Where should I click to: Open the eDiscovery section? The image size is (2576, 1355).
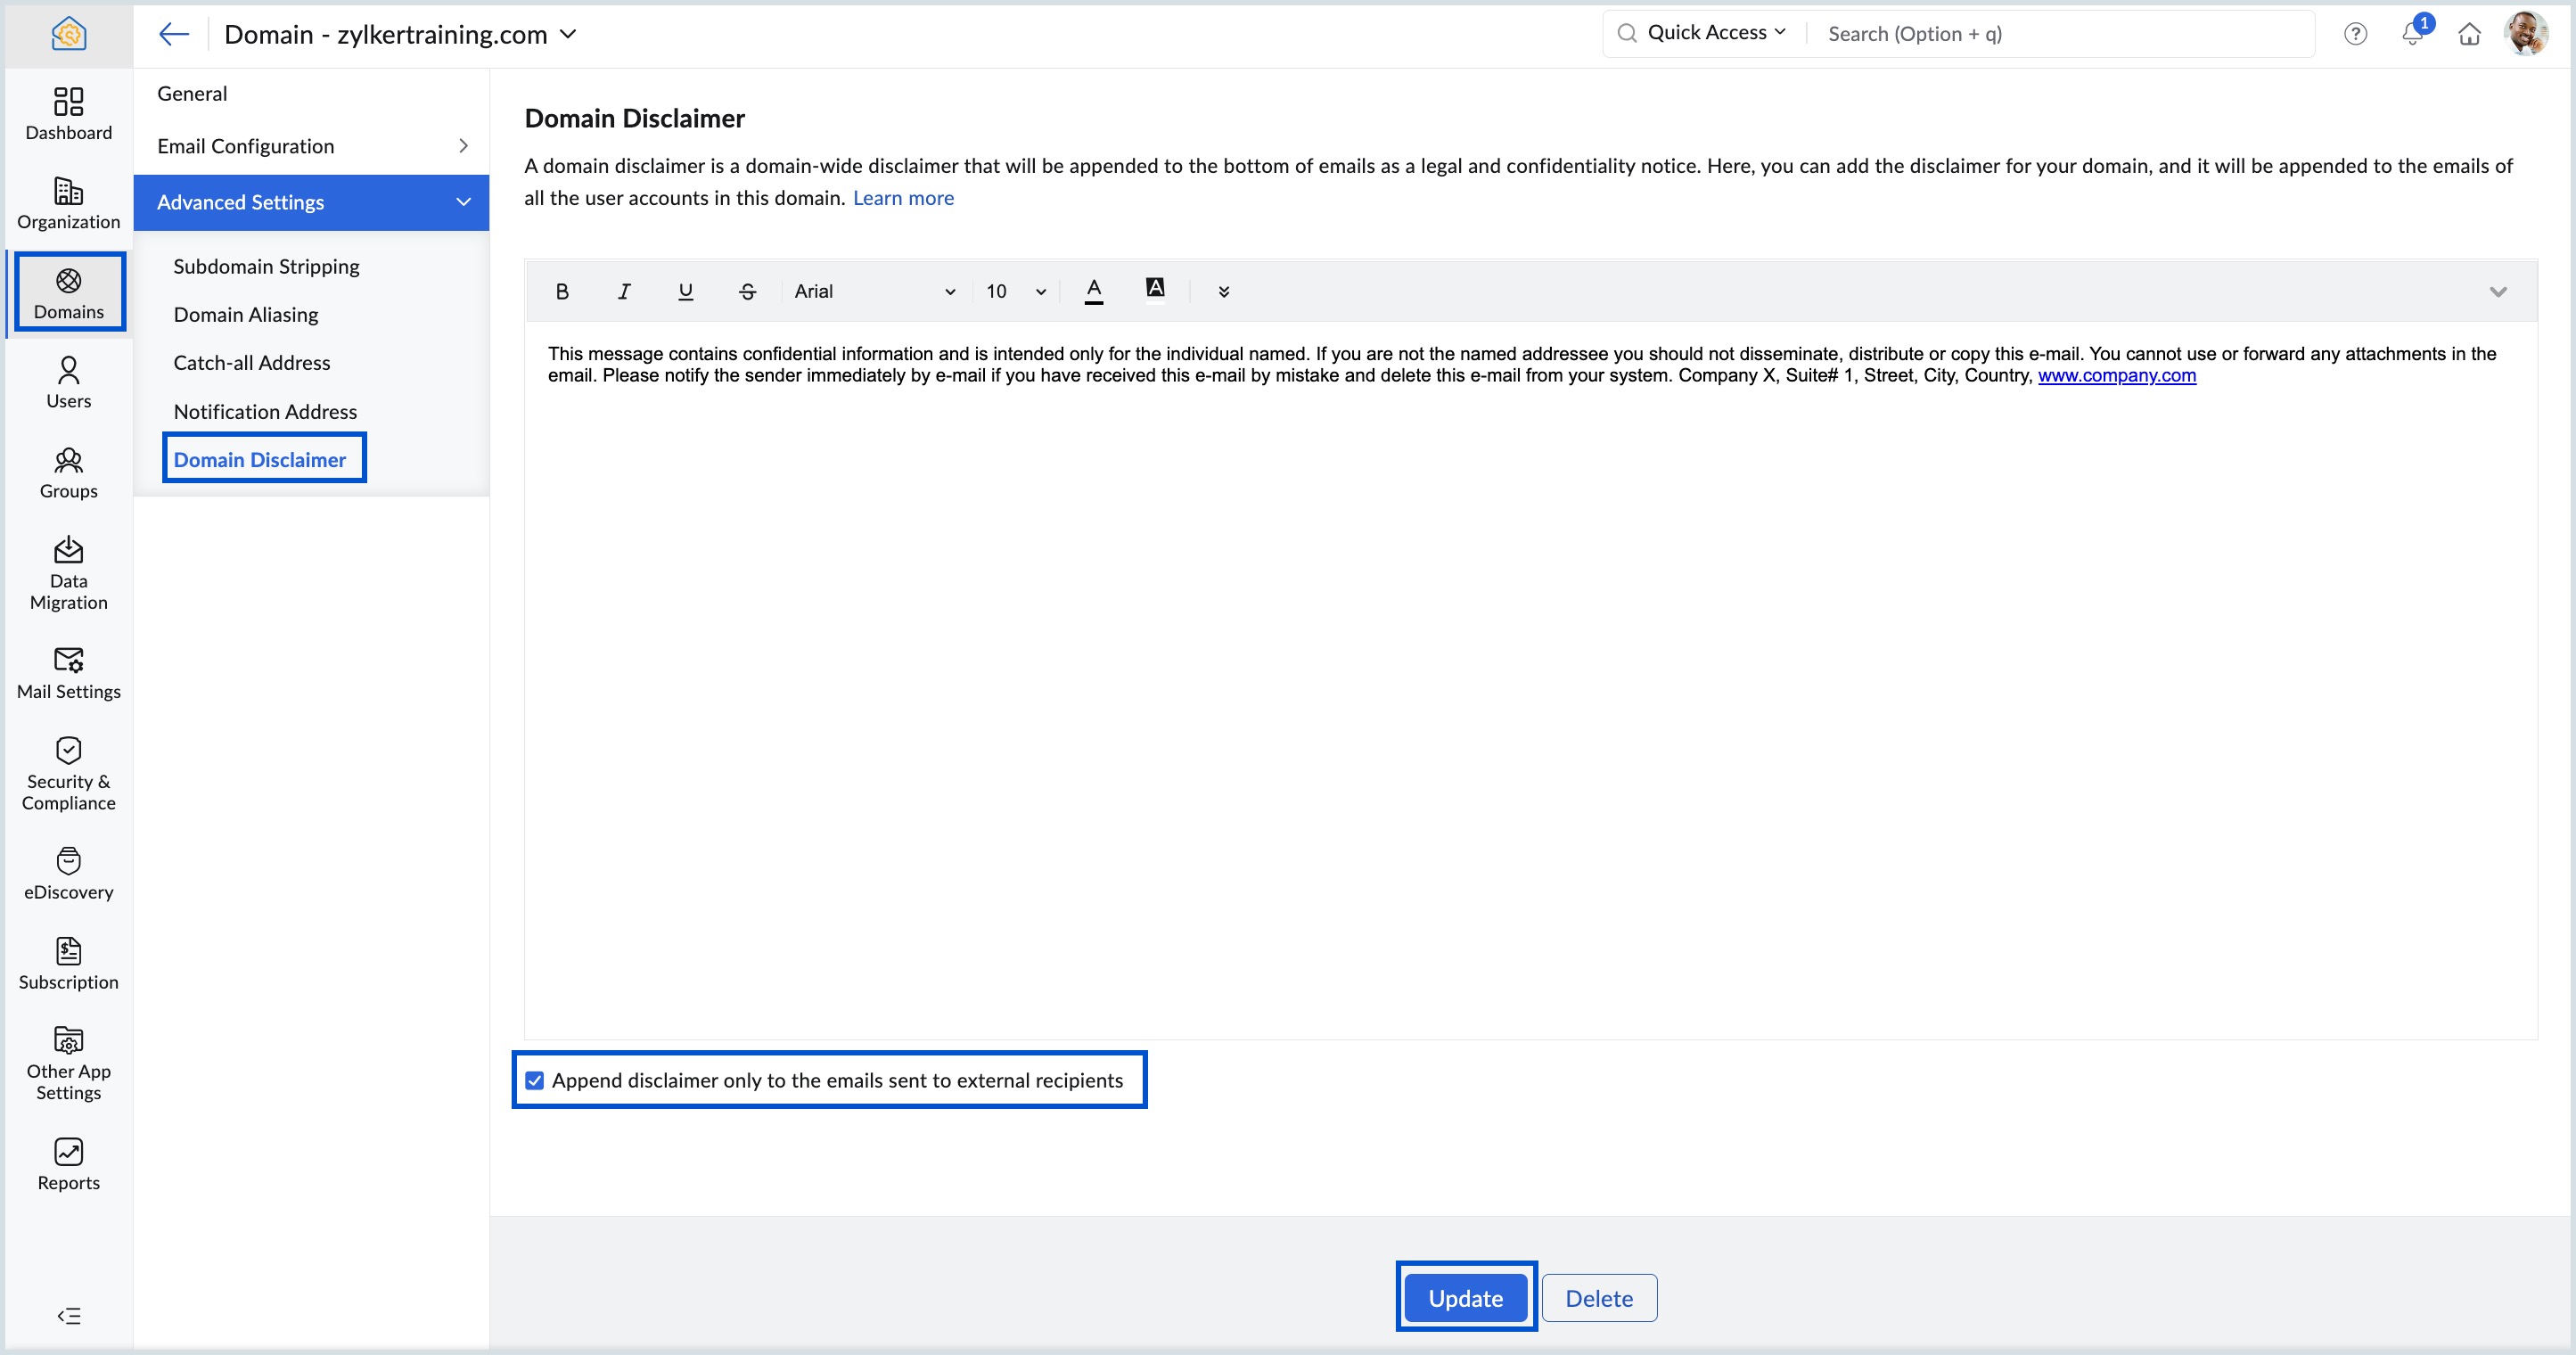point(68,873)
